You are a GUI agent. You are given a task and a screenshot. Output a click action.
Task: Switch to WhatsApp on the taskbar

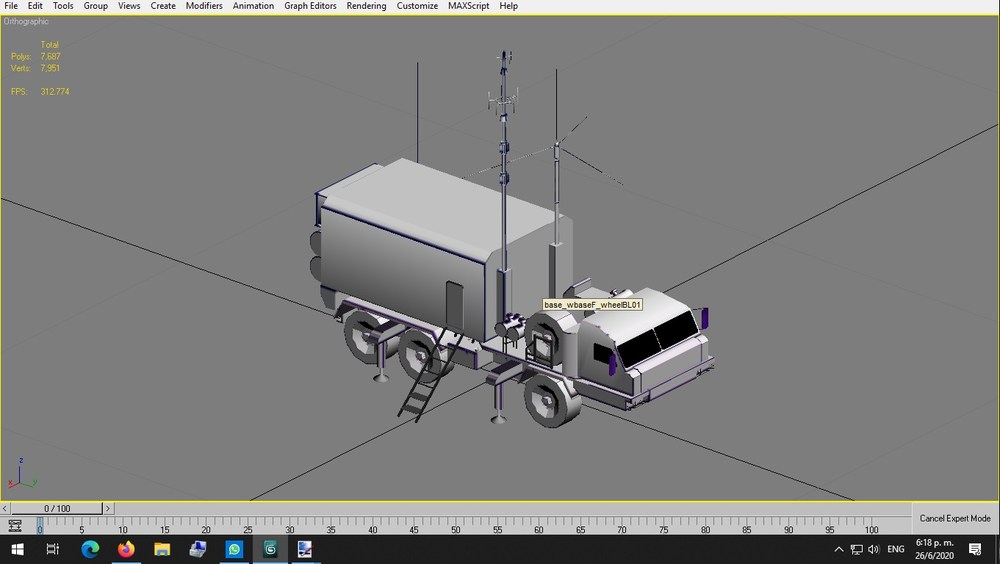click(x=234, y=549)
